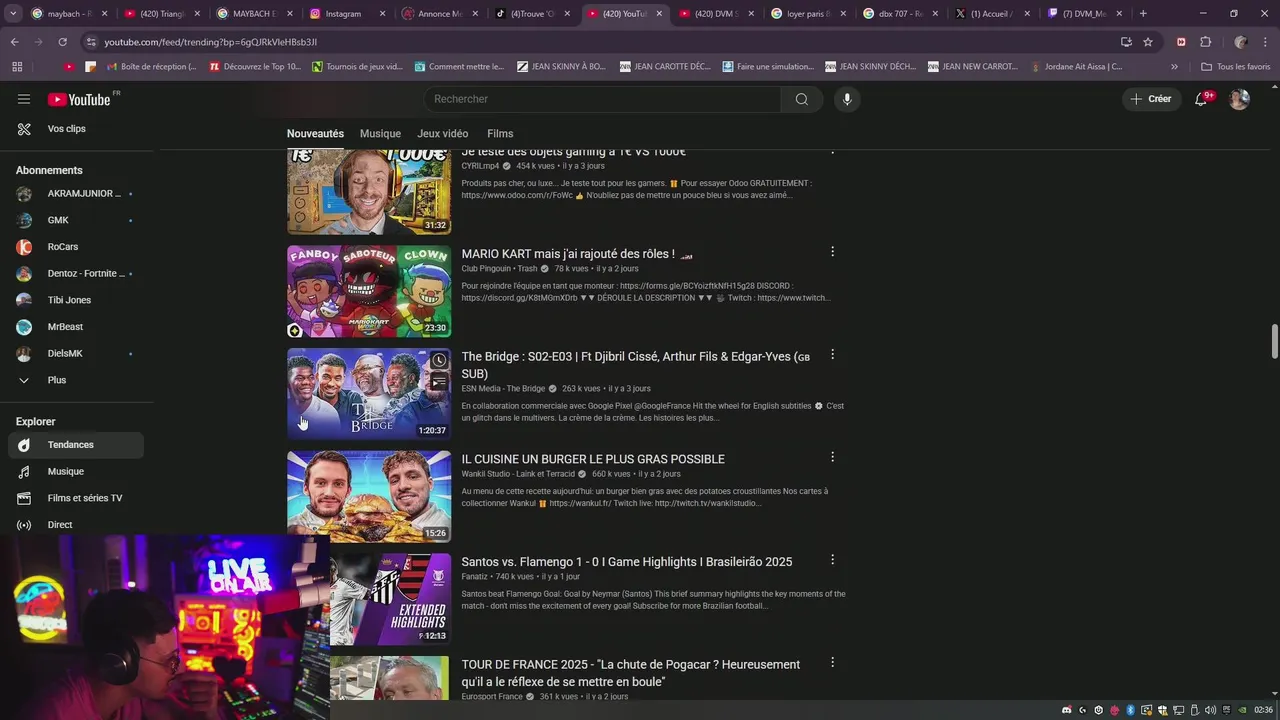Expand subscriptions list with Plus
This screenshot has width=1280, height=720.
(x=76, y=380)
